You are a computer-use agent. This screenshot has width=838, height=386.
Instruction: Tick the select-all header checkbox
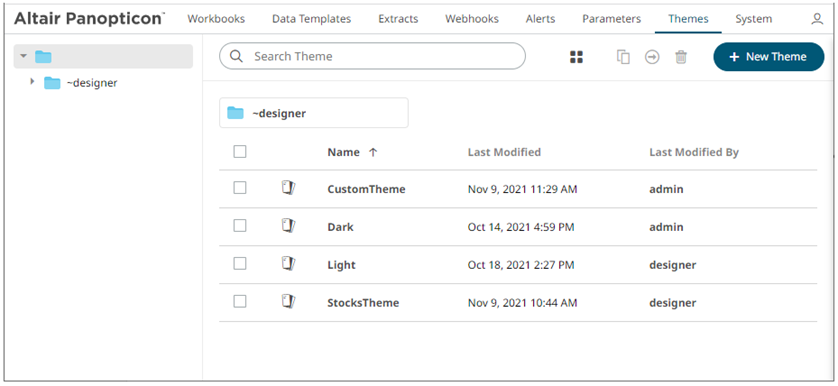tap(240, 152)
